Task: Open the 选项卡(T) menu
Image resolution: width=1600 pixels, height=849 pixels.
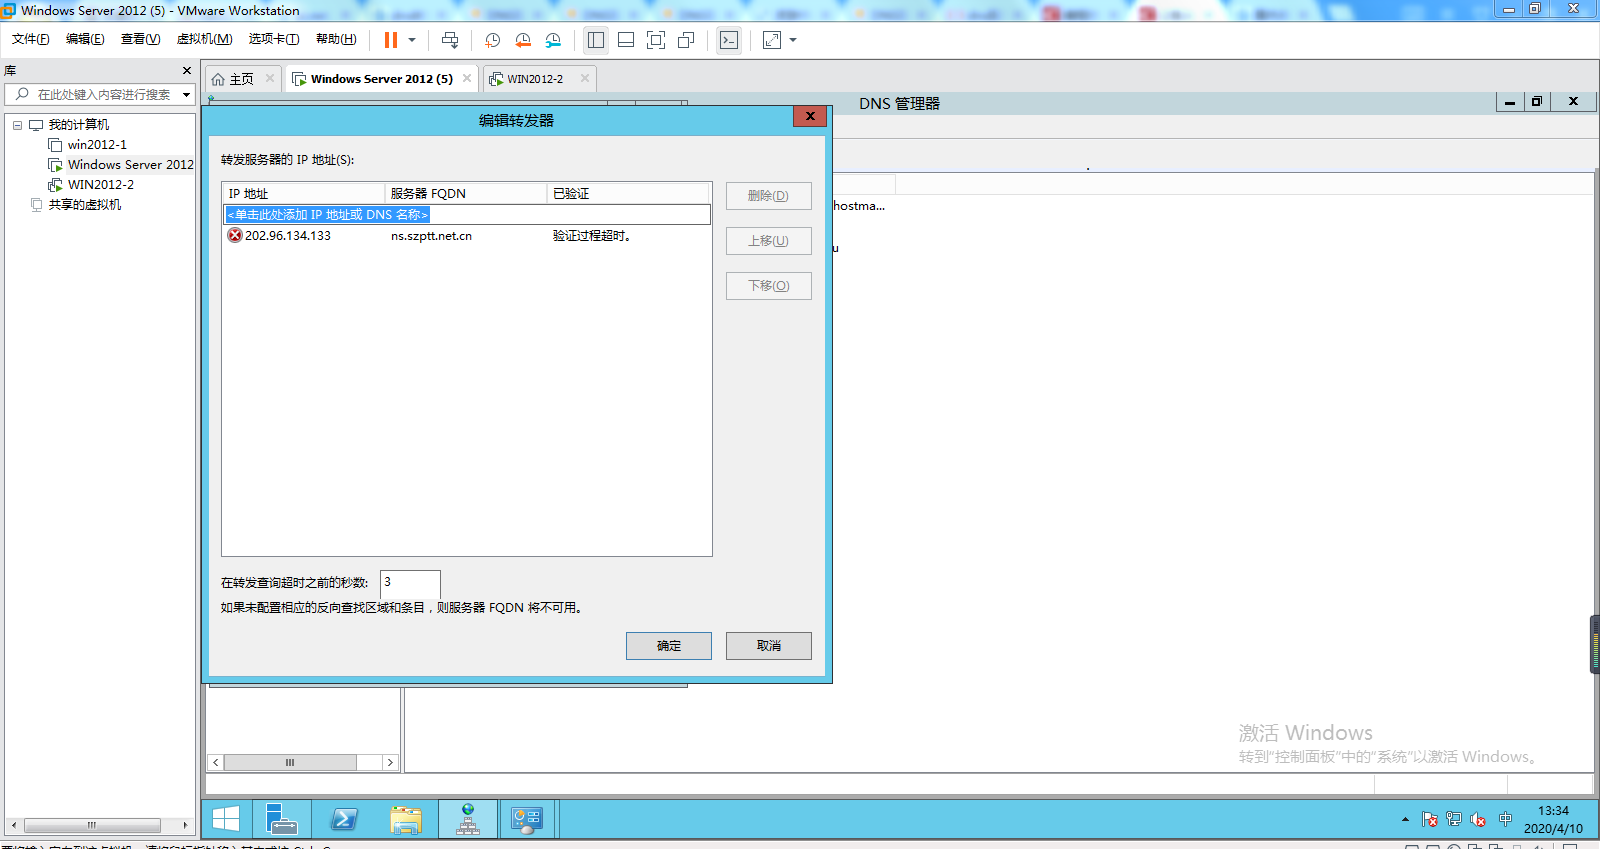Action: point(274,39)
